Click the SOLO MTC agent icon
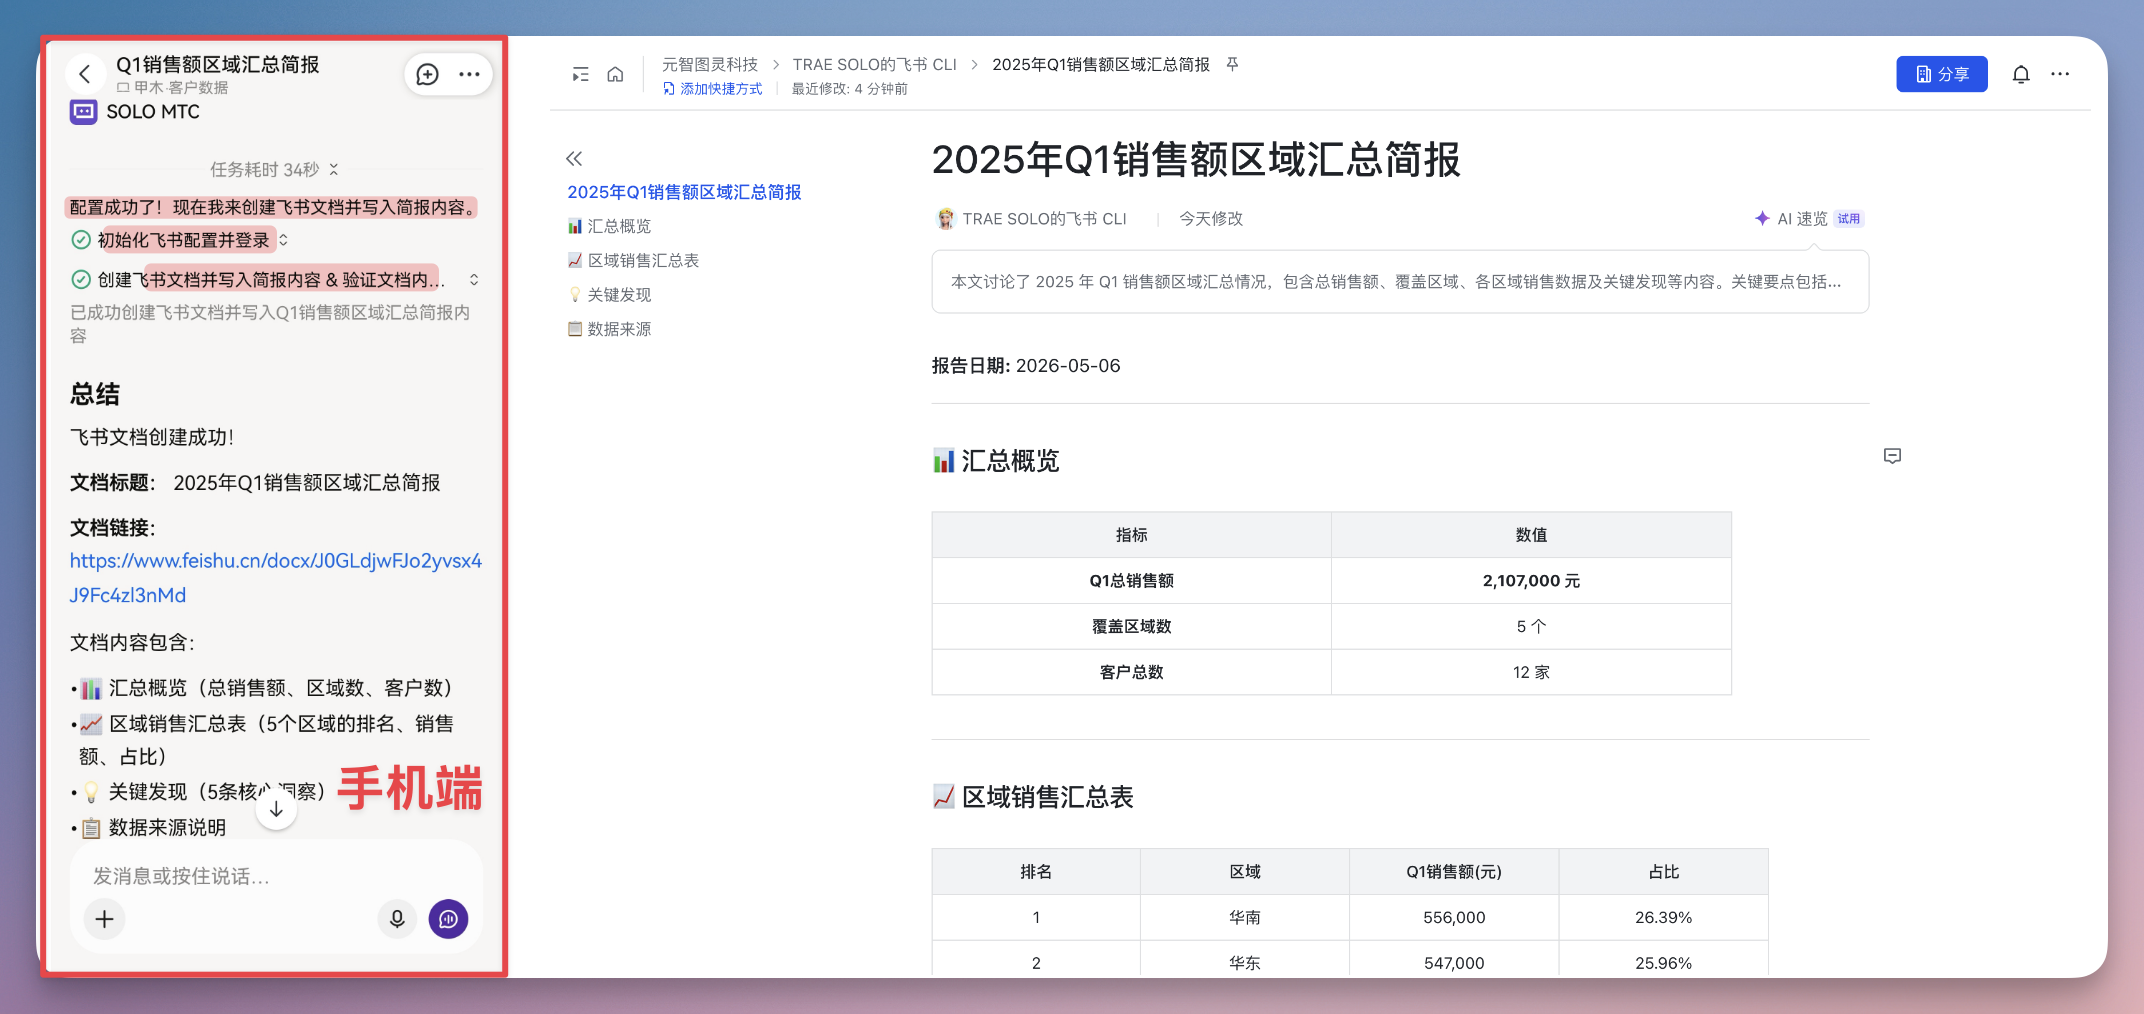 click(83, 112)
